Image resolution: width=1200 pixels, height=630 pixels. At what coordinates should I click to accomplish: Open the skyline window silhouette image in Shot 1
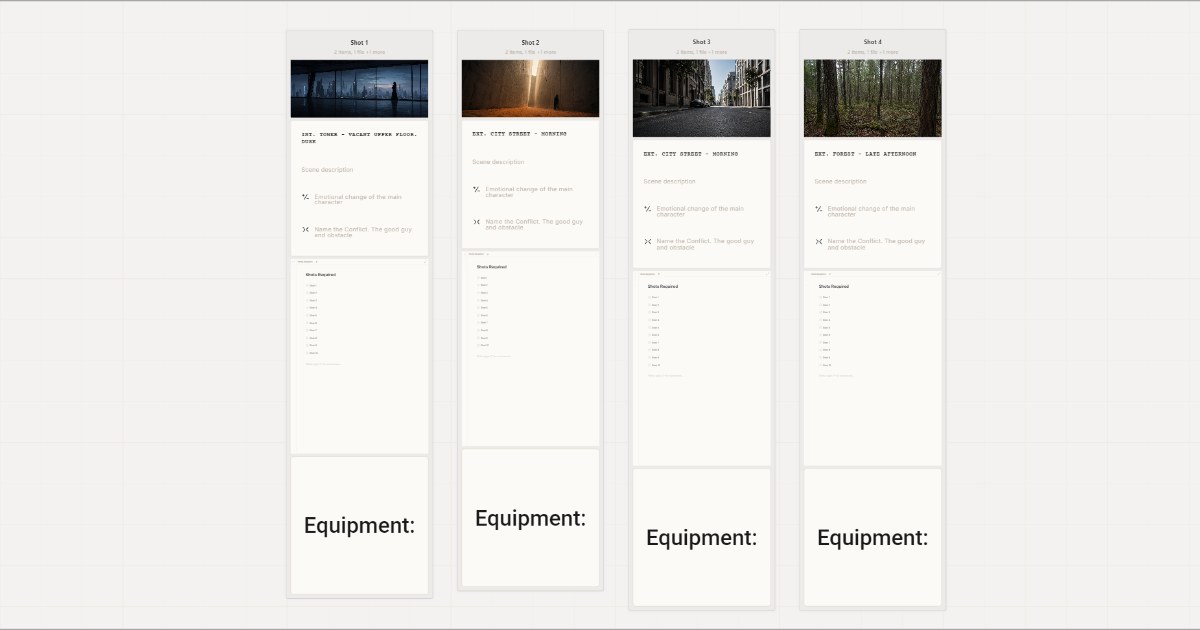pos(359,89)
